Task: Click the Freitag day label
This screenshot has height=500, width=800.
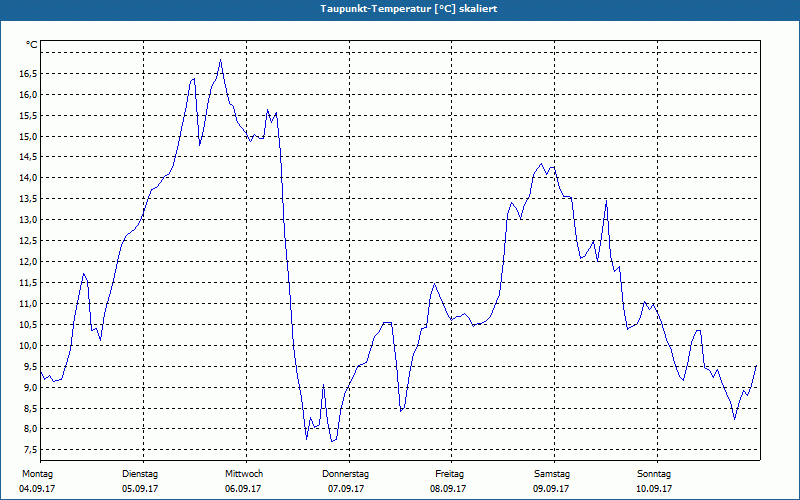Action: pos(449,474)
